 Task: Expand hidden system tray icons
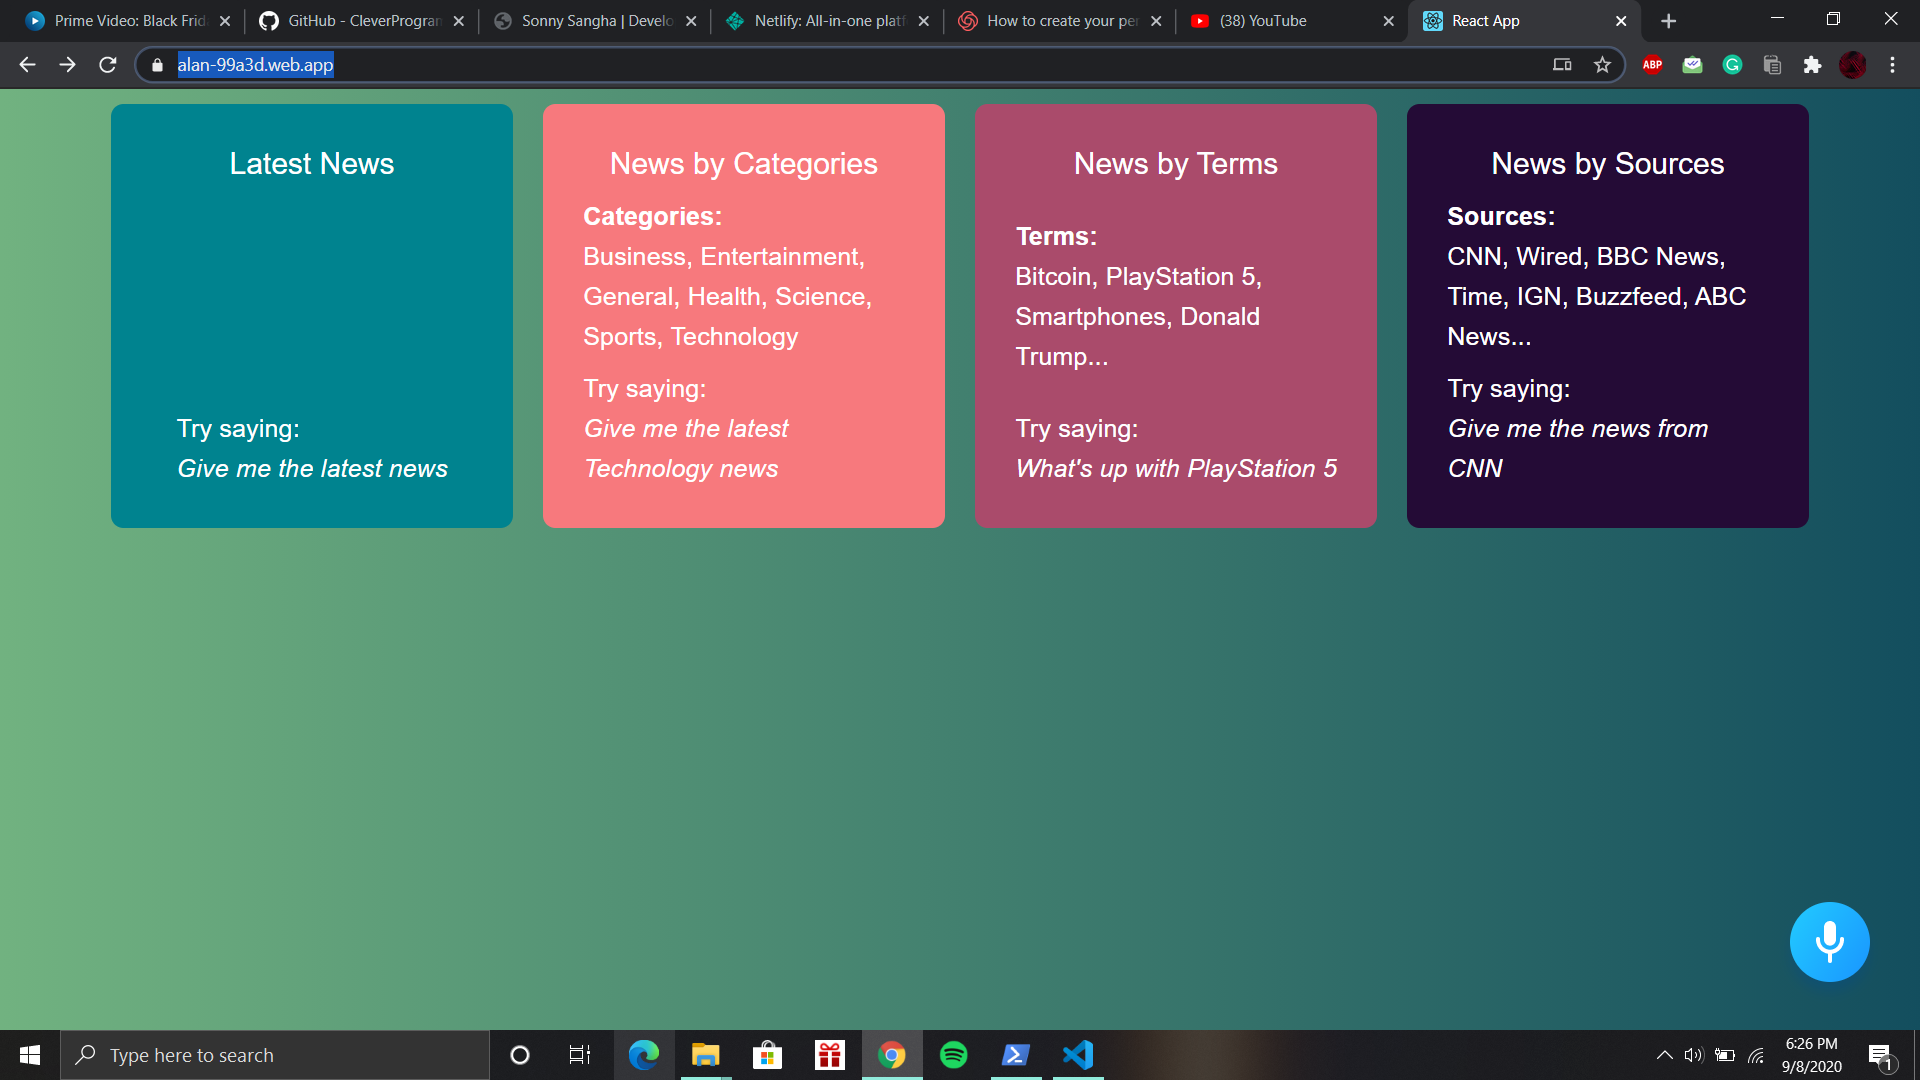1664,1055
